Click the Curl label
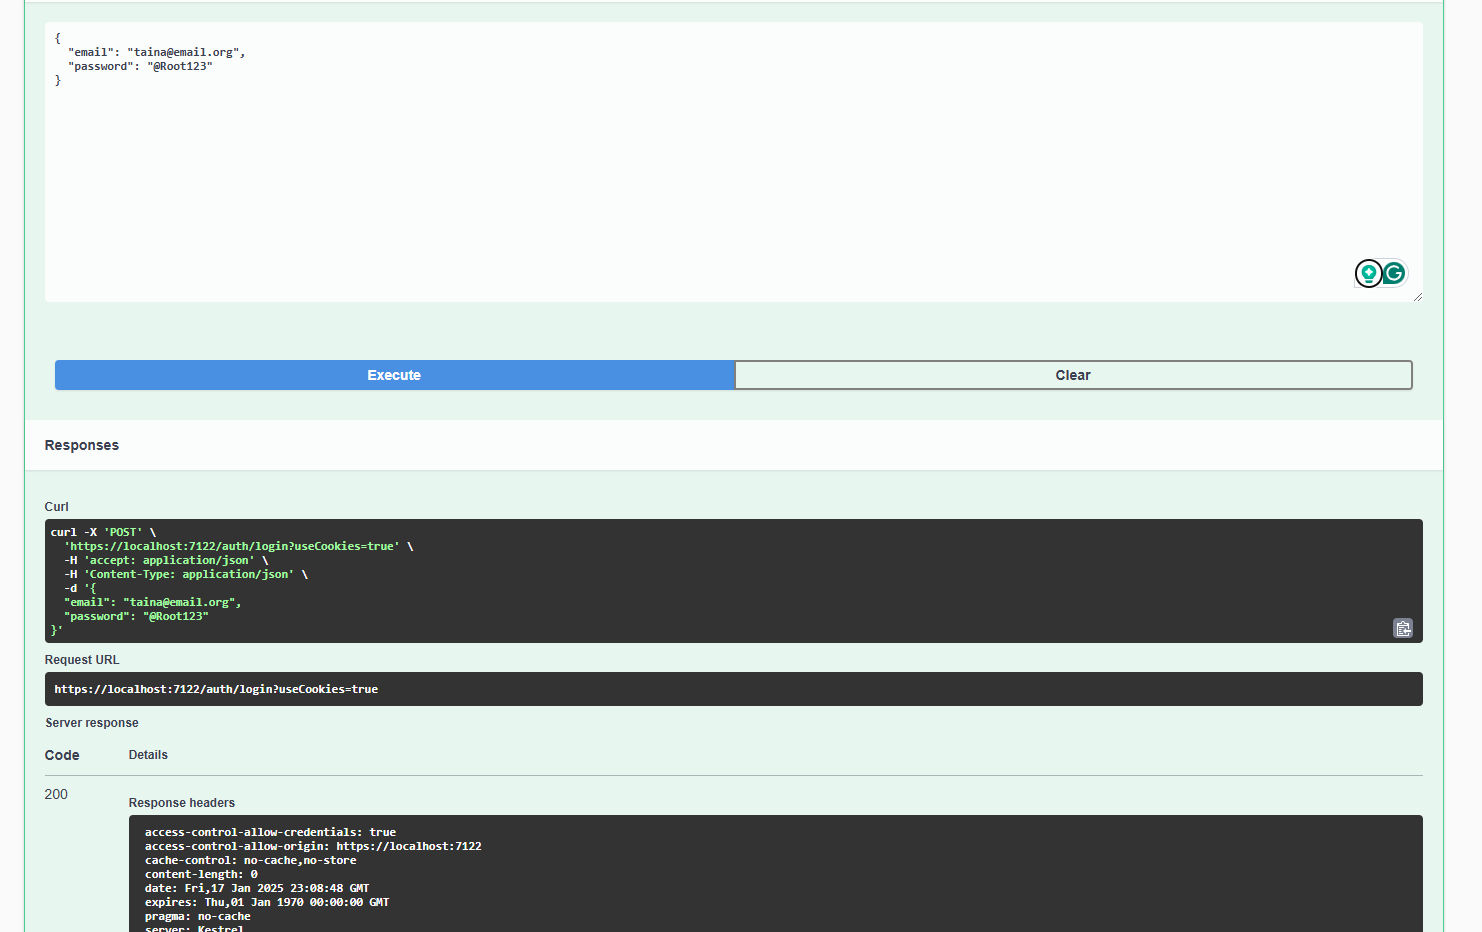 tap(57, 507)
